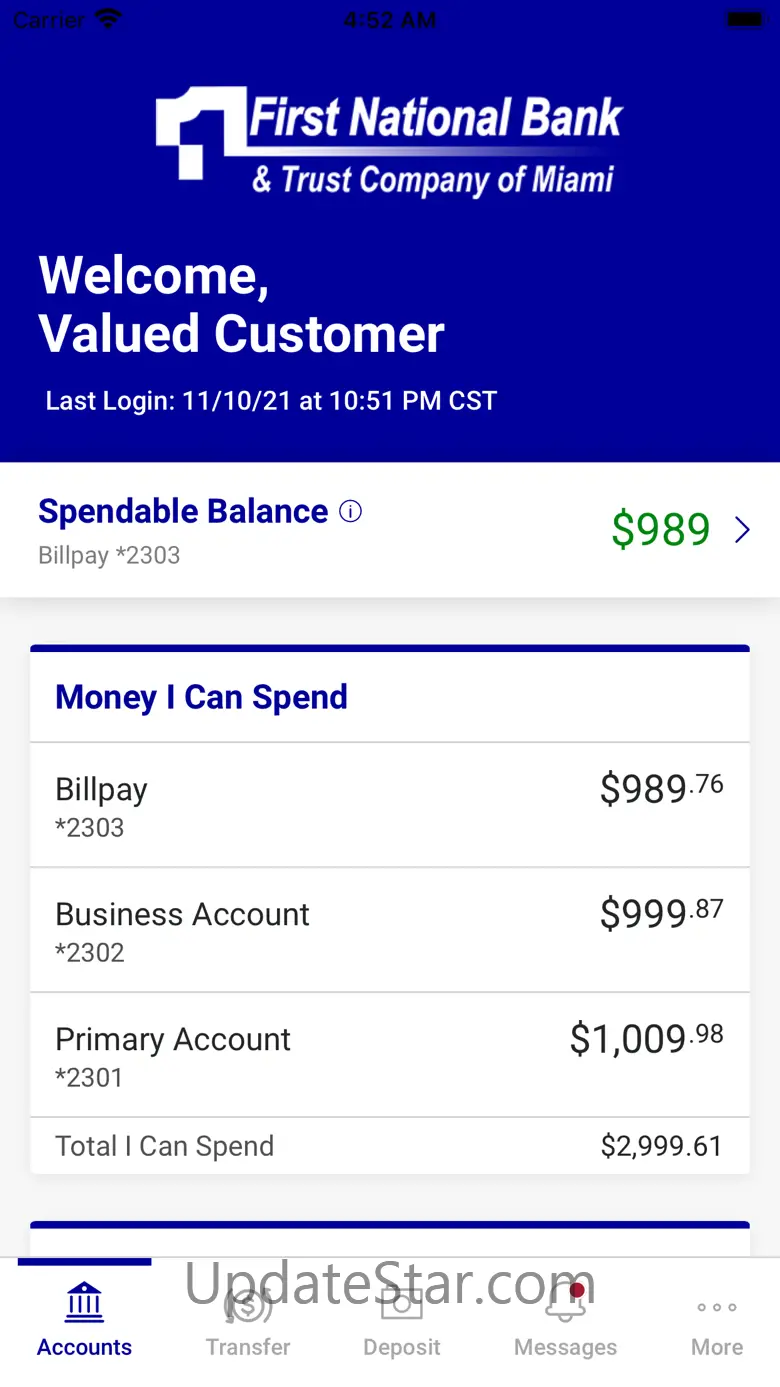Tap the Money I Can Spend header
Screen dimensions: 780x1387
click(201, 697)
